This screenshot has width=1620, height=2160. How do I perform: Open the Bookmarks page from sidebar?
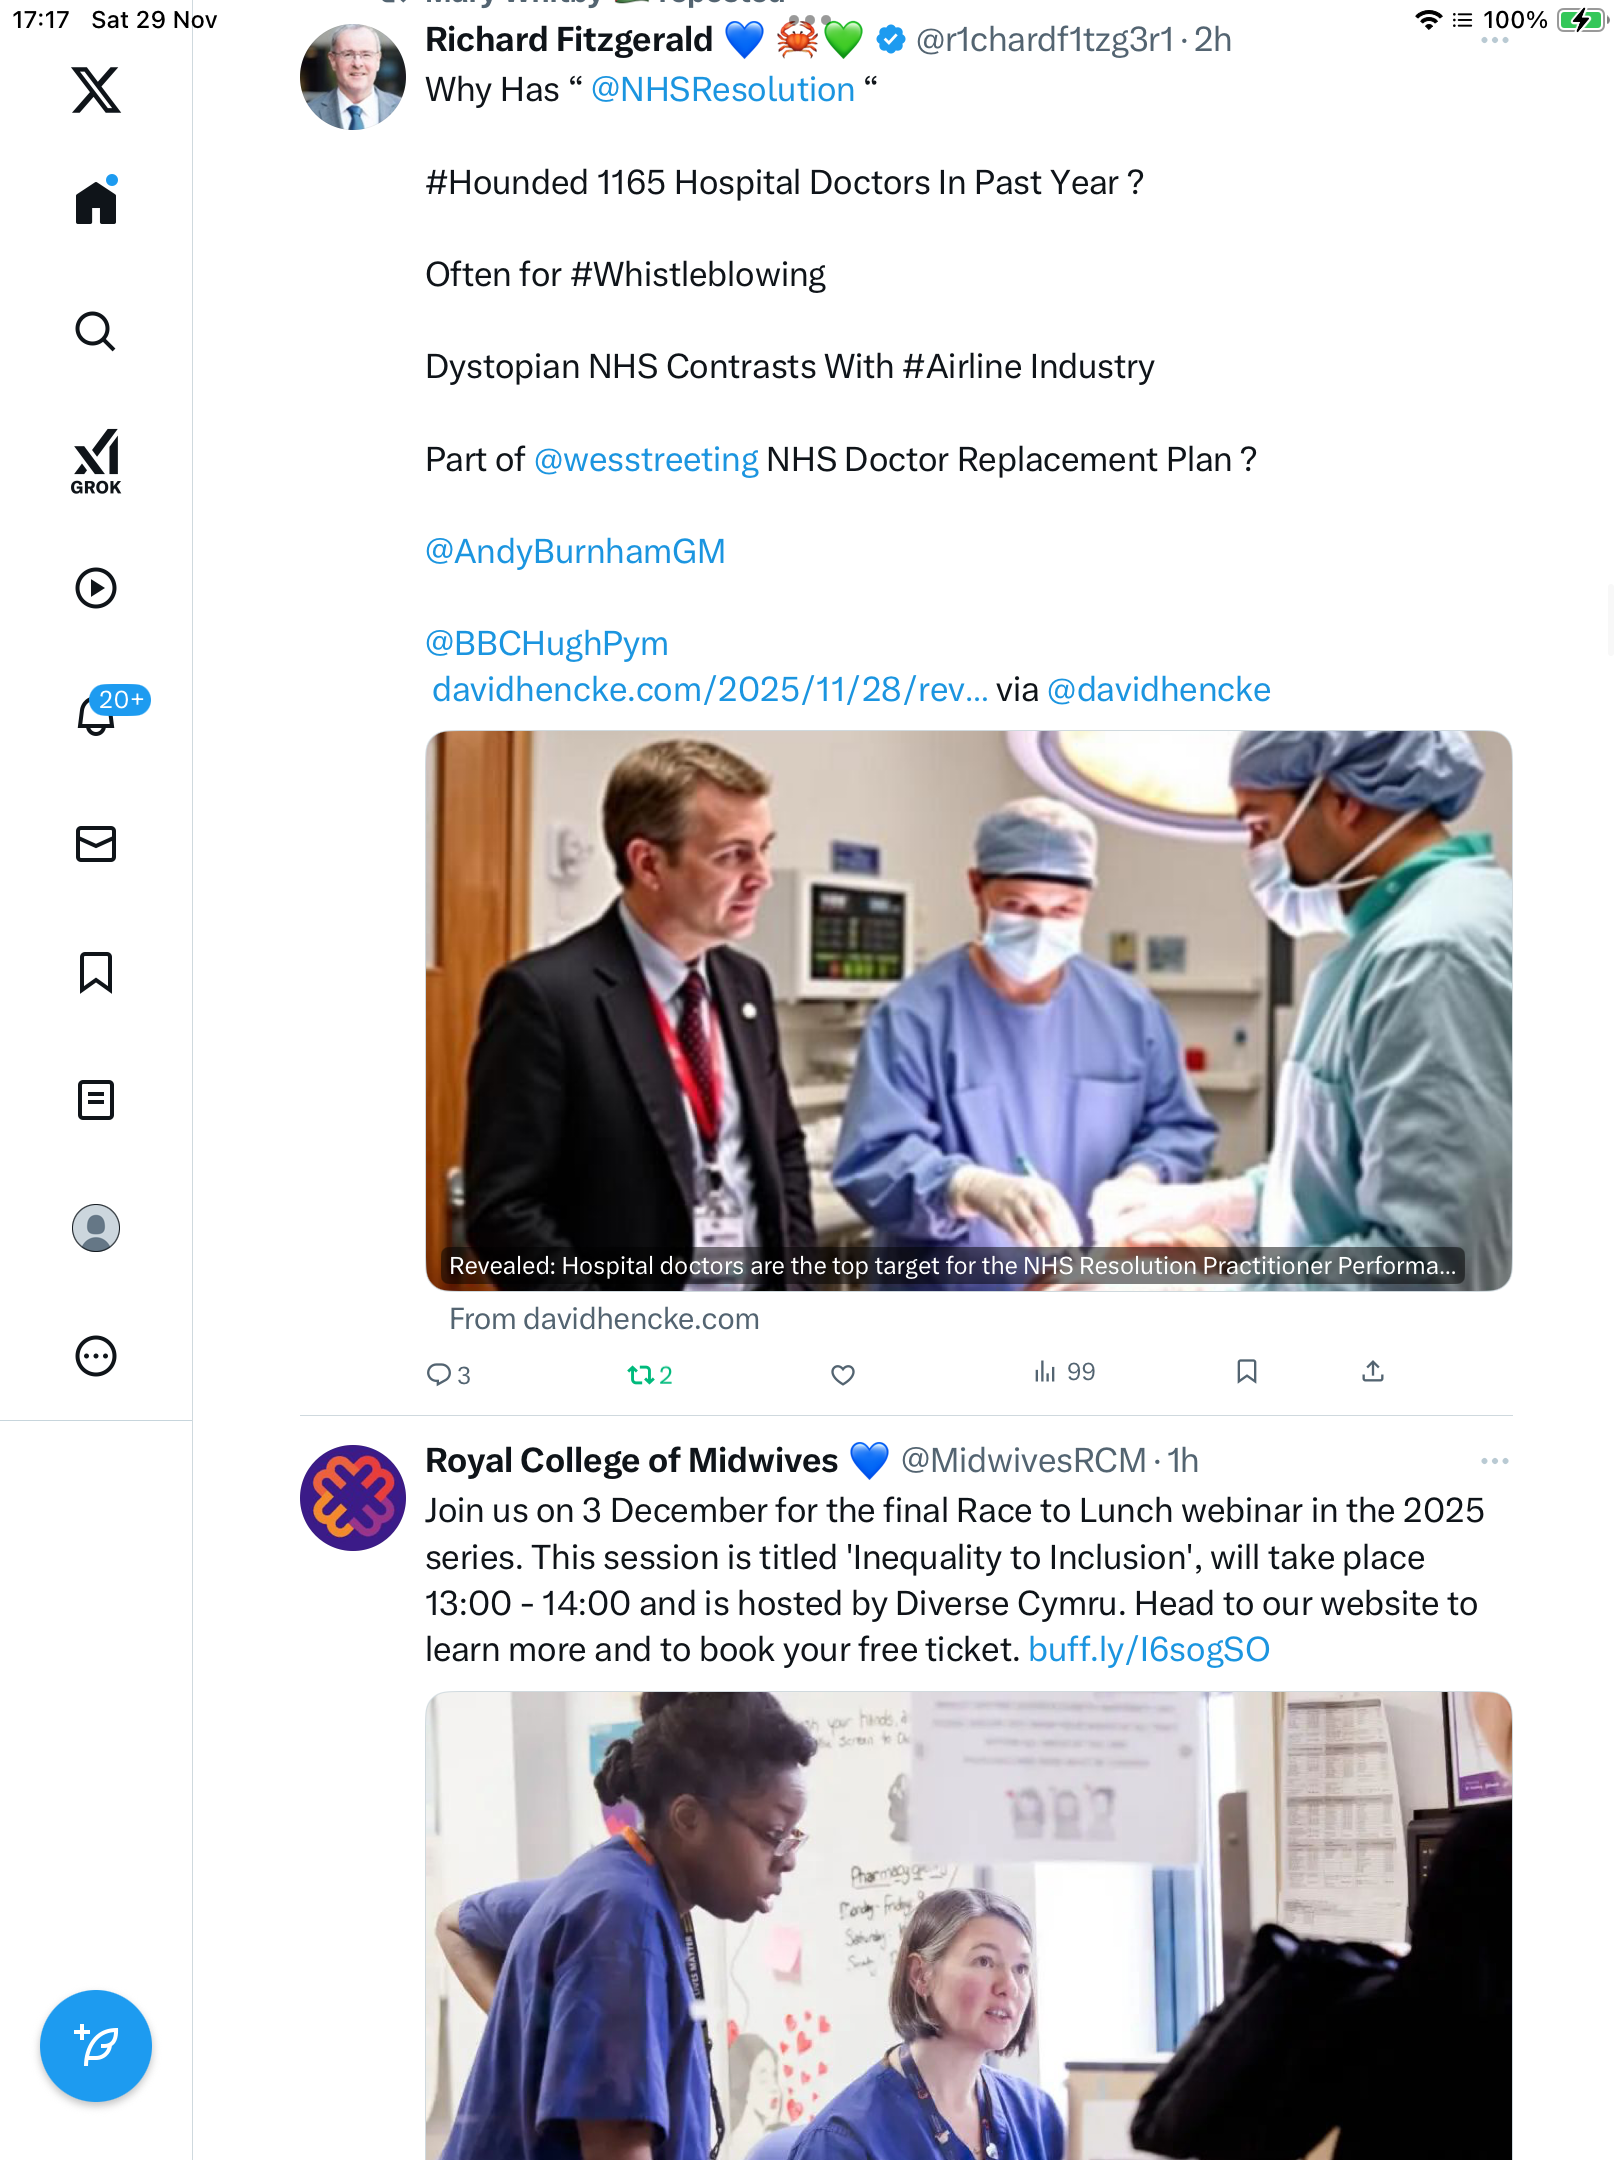(x=96, y=972)
